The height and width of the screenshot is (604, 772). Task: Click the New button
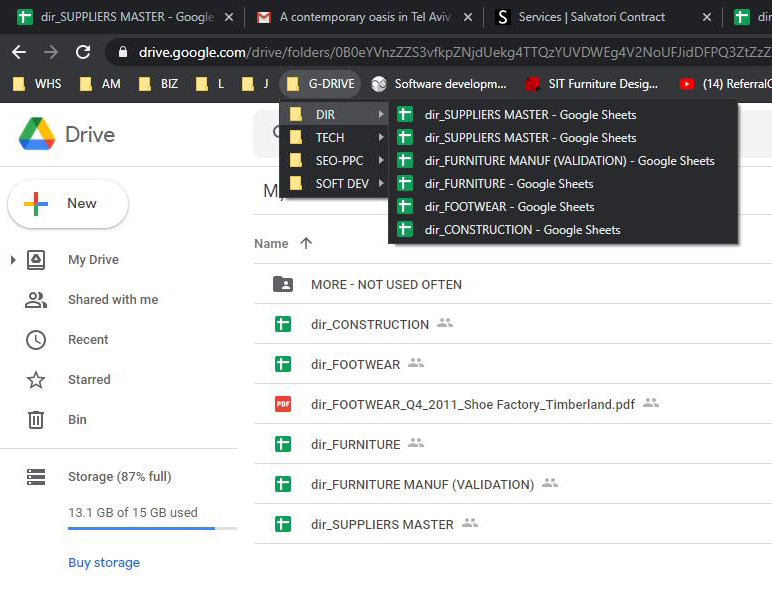tap(67, 204)
